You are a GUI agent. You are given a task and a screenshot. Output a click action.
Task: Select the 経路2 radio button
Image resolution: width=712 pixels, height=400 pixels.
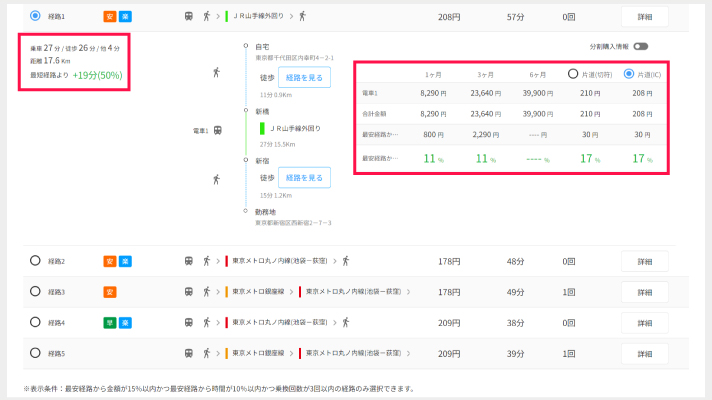click(35, 261)
